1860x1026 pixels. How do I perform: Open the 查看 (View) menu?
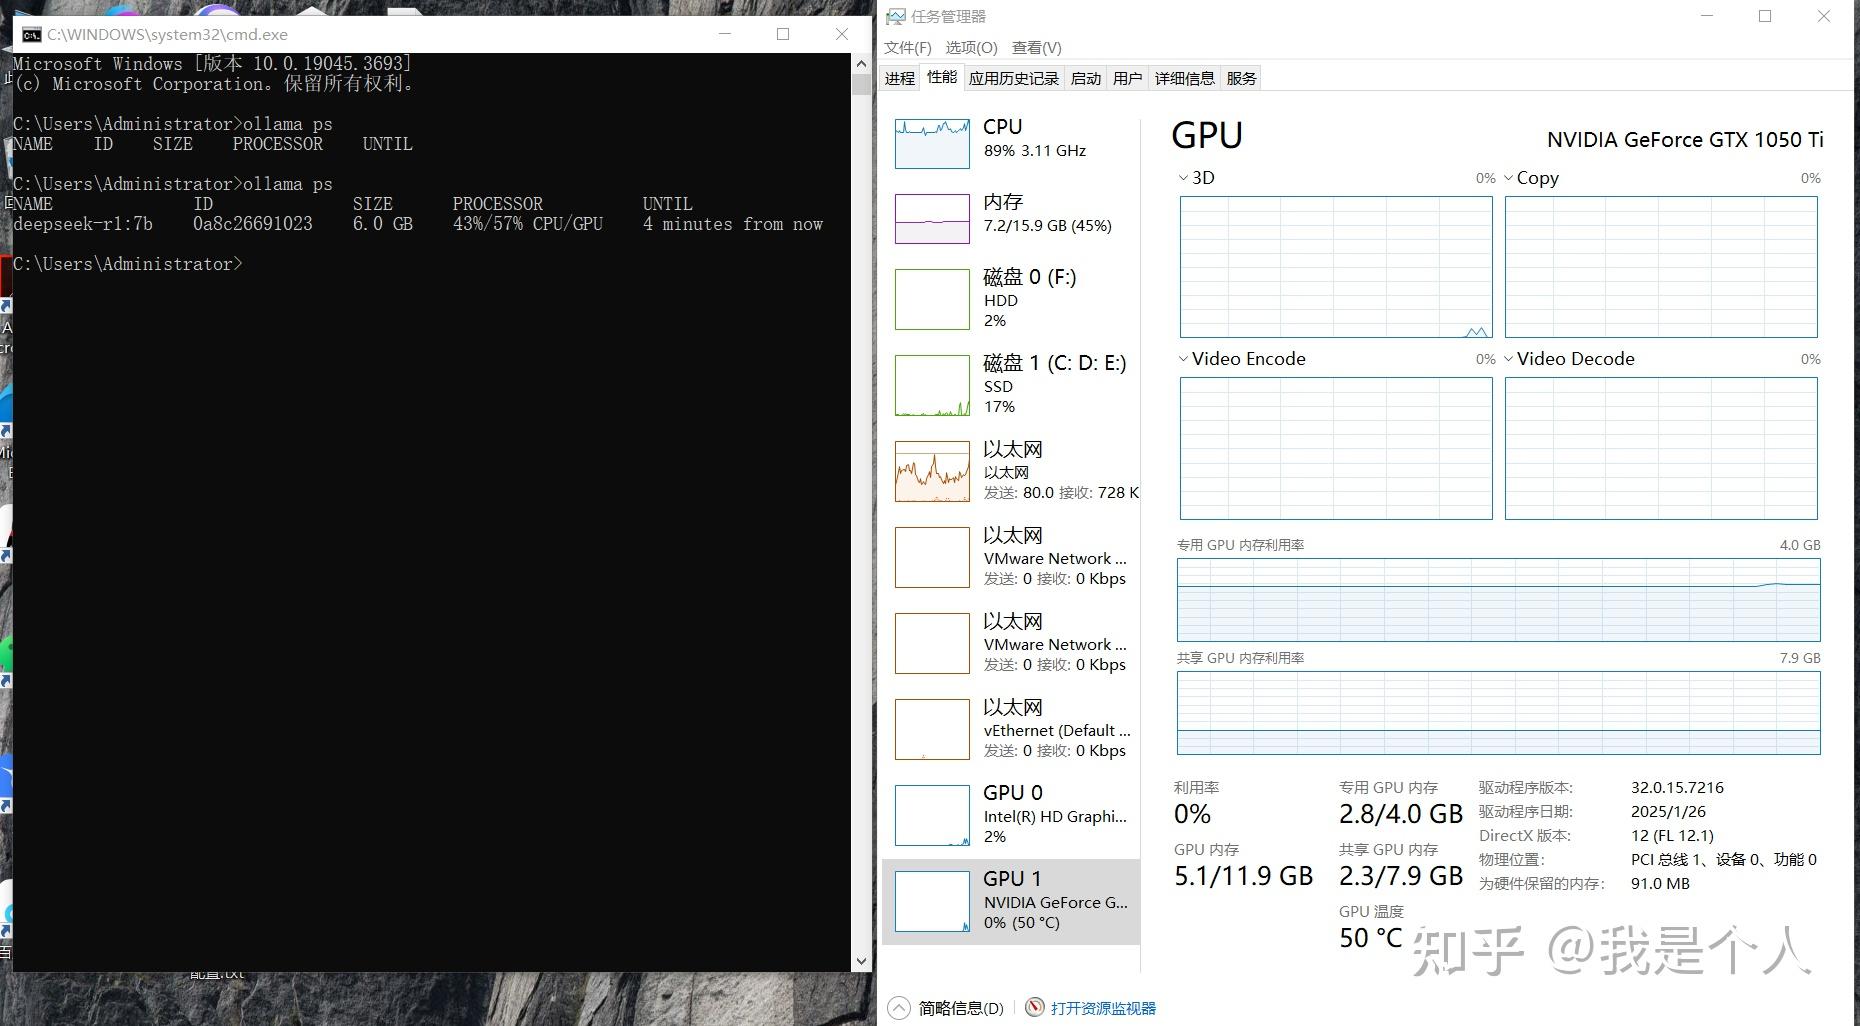click(x=1037, y=47)
